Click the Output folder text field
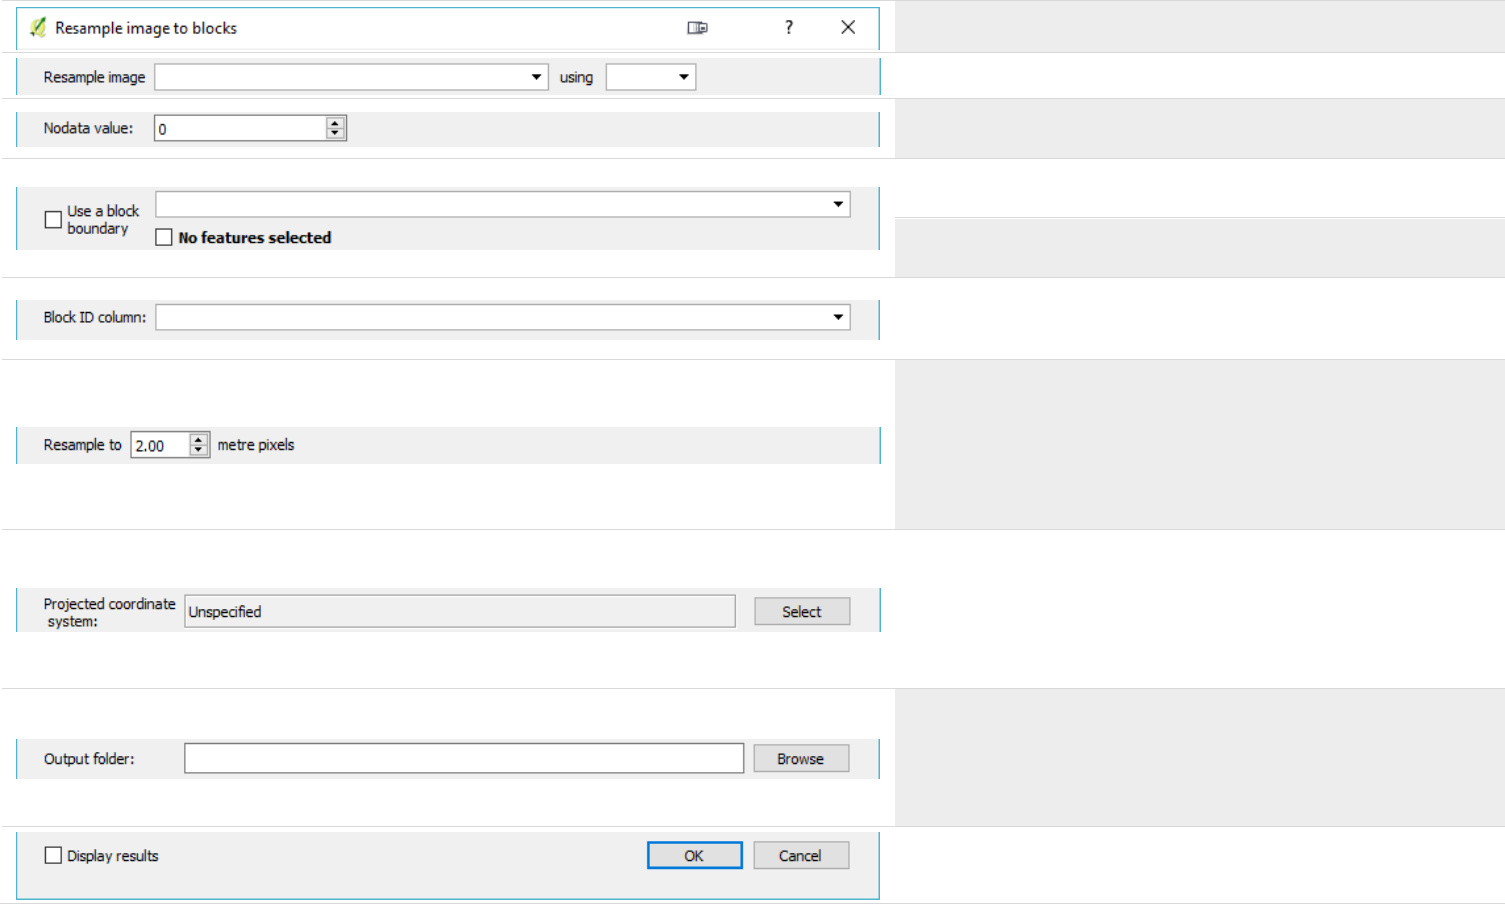The width and height of the screenshot is (1505, 904). tap(464, 759)
